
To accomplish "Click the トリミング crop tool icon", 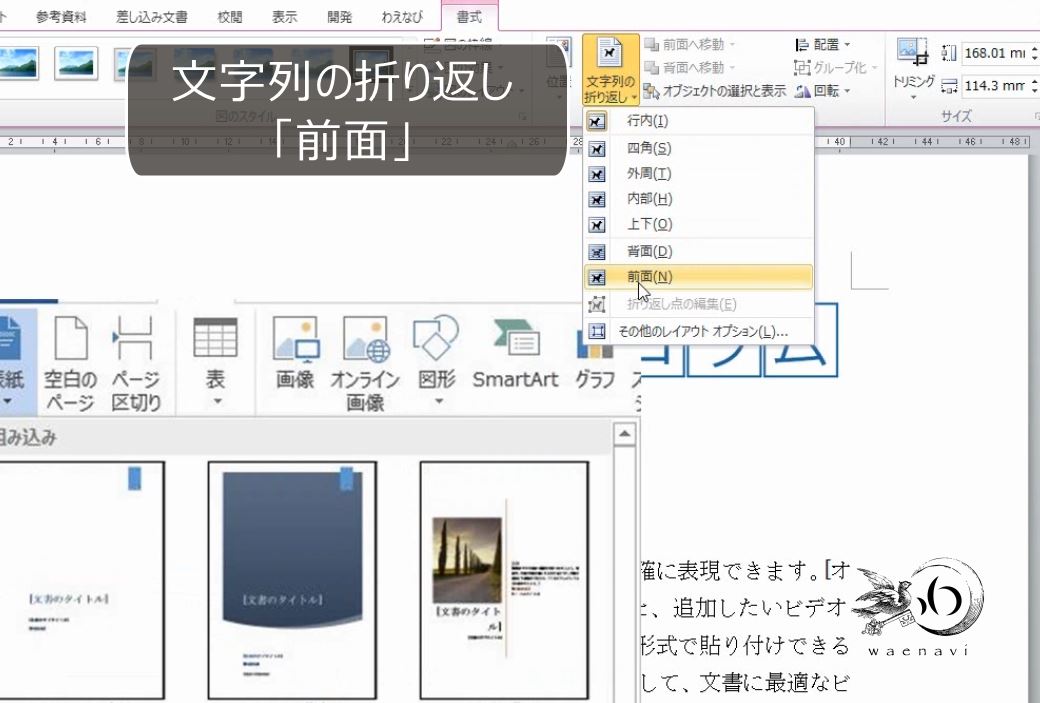I will 913,52.
